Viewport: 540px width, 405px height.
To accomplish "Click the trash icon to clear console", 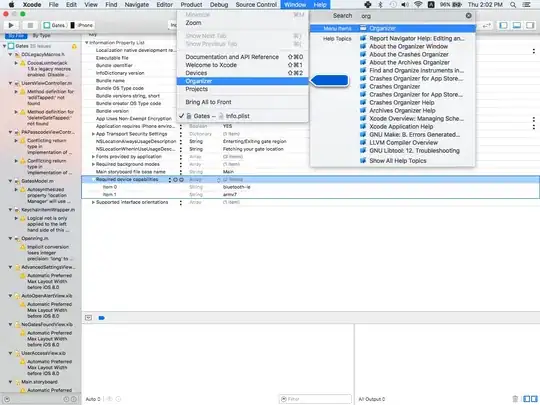I will point(515,399).
